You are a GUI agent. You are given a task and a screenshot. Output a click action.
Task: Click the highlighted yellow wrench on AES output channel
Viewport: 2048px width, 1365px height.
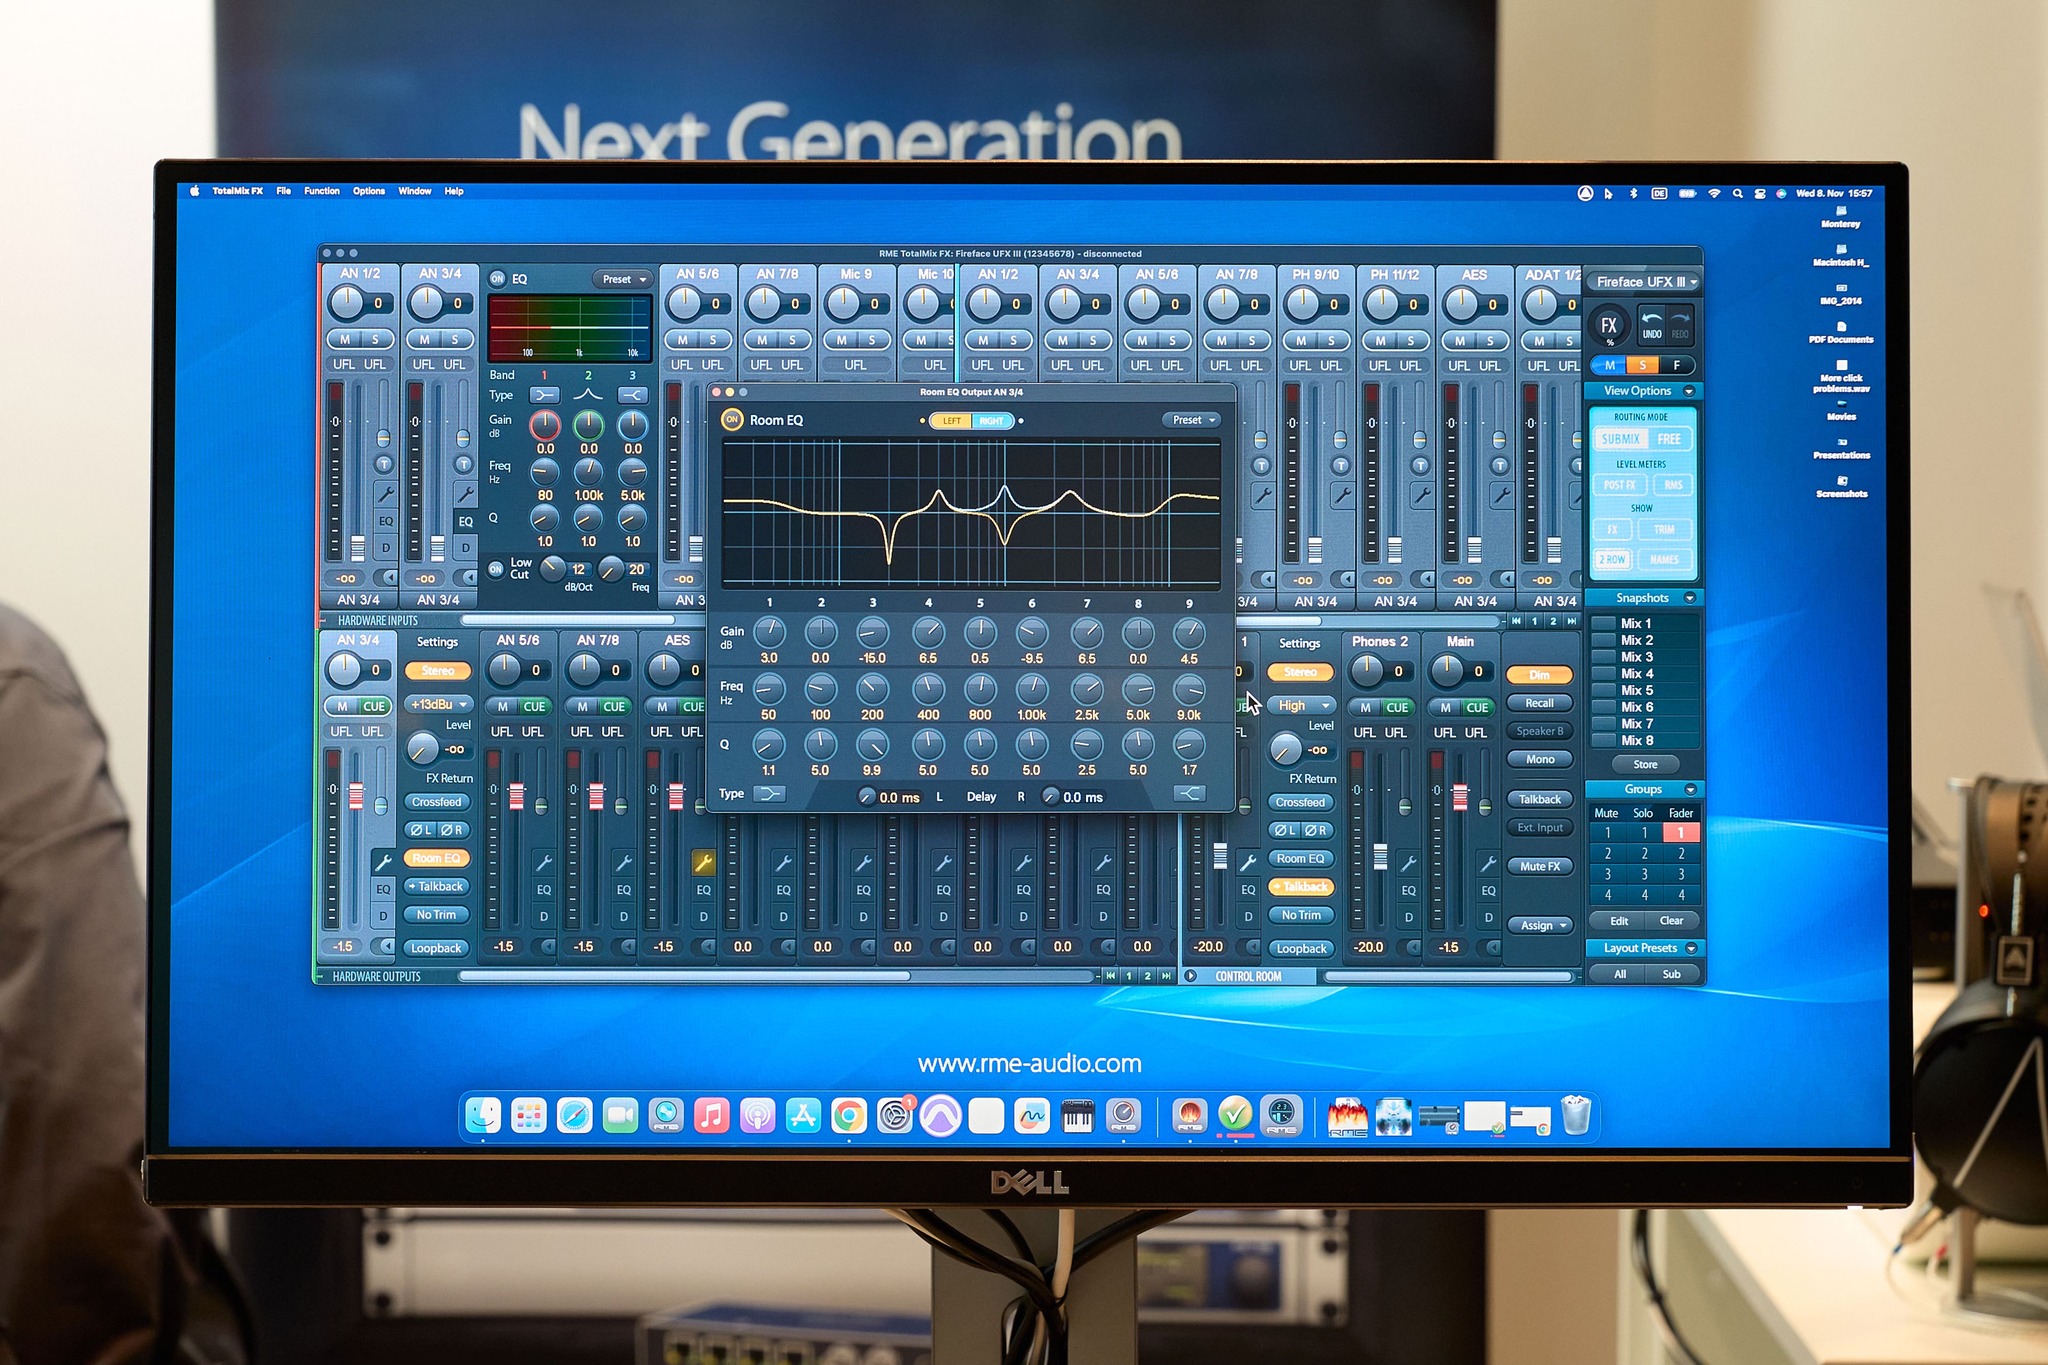pos(703,861)
